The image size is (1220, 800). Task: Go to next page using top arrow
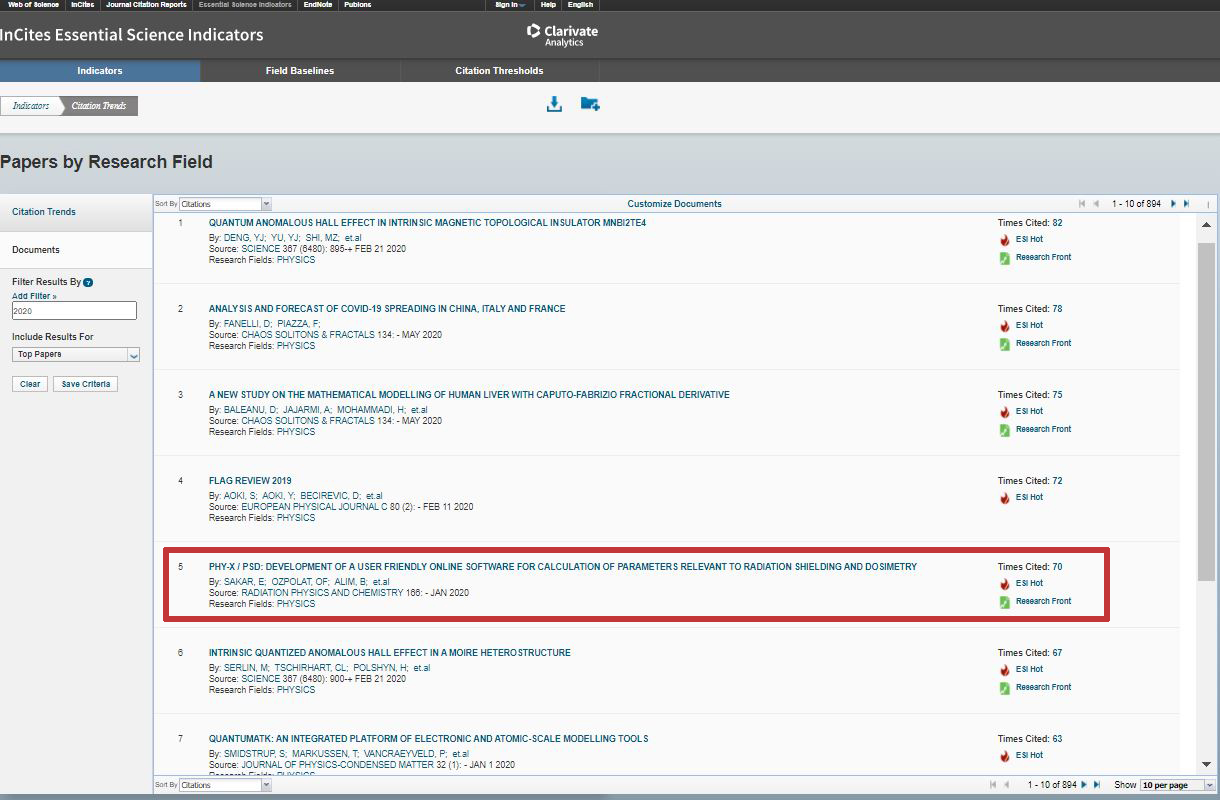1173,204
